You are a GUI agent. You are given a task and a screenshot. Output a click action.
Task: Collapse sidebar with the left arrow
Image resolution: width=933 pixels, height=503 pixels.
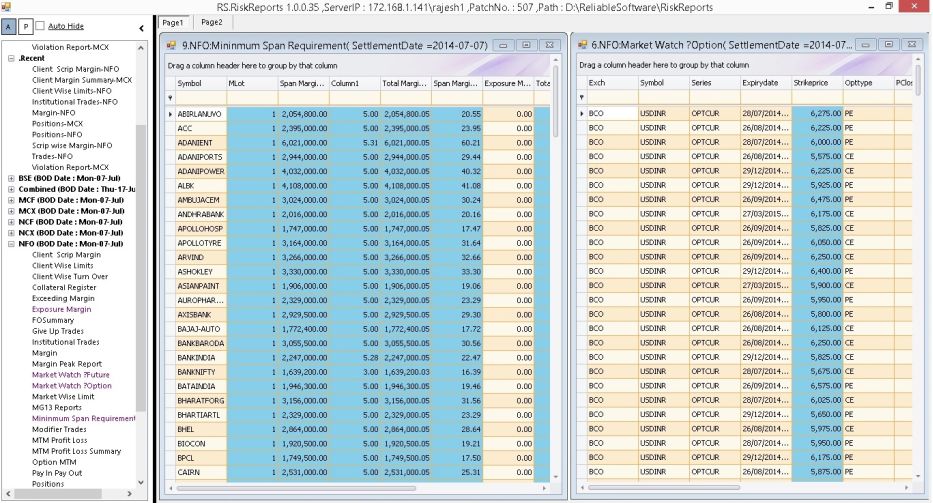(141, 28)
